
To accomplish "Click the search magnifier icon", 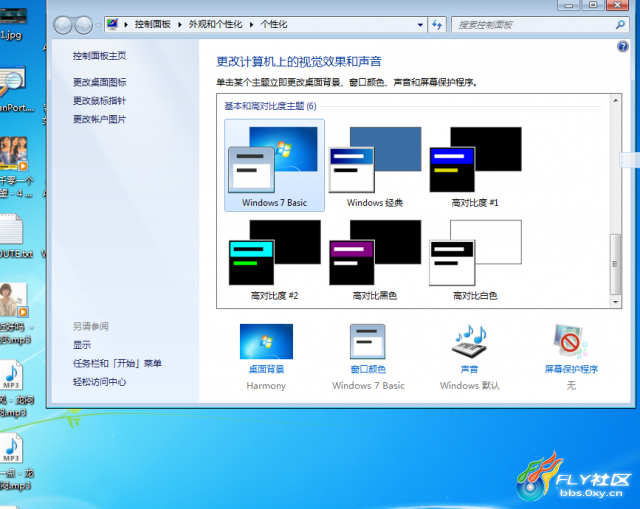I will (620, 25).
